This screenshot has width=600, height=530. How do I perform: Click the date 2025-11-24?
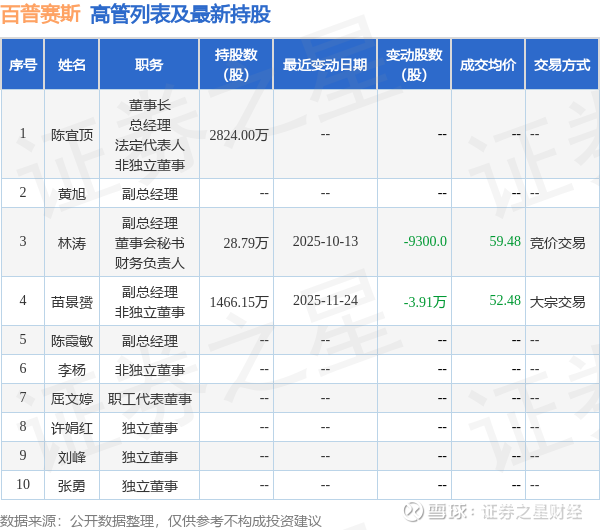click(325, 300)
